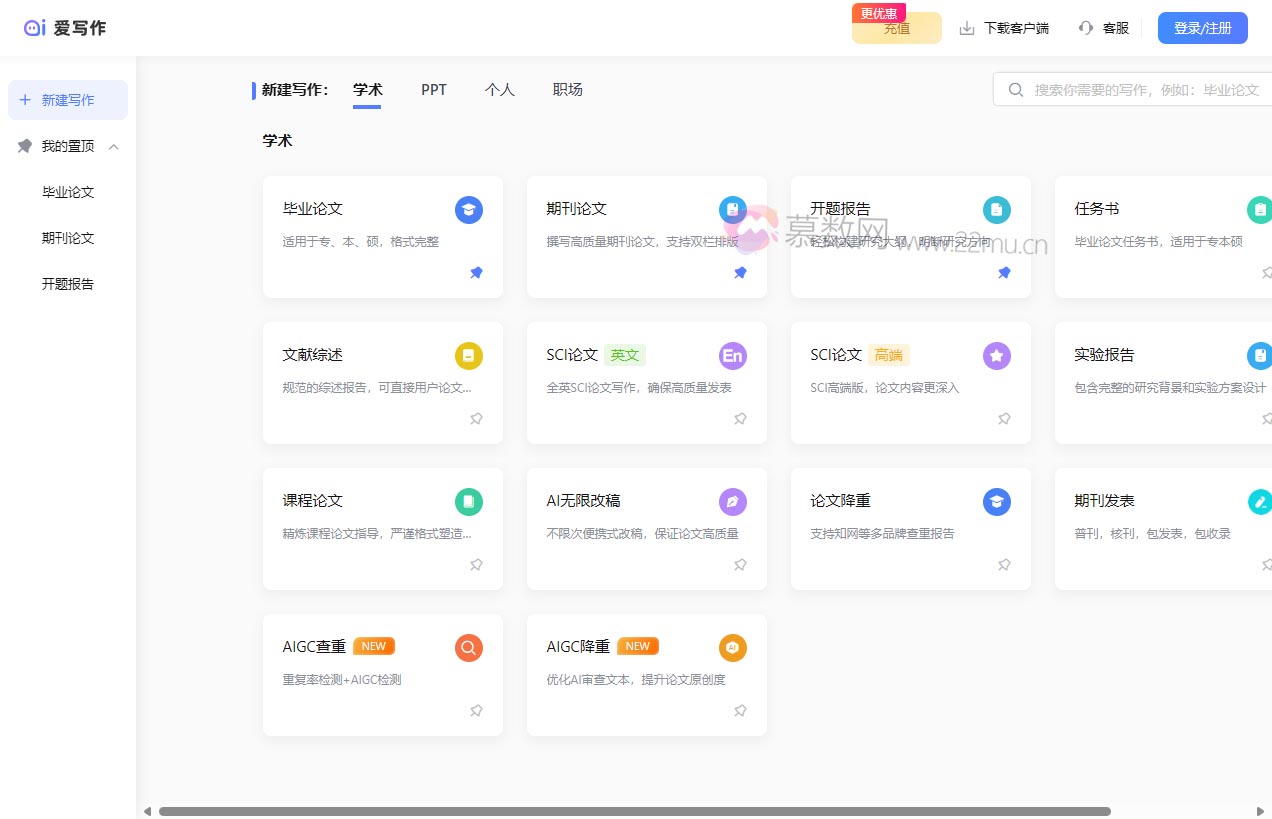Click the graduation cap icon on 毕业论文 card
This screenshot has width=1272, height=819.
tap(468, 210)
